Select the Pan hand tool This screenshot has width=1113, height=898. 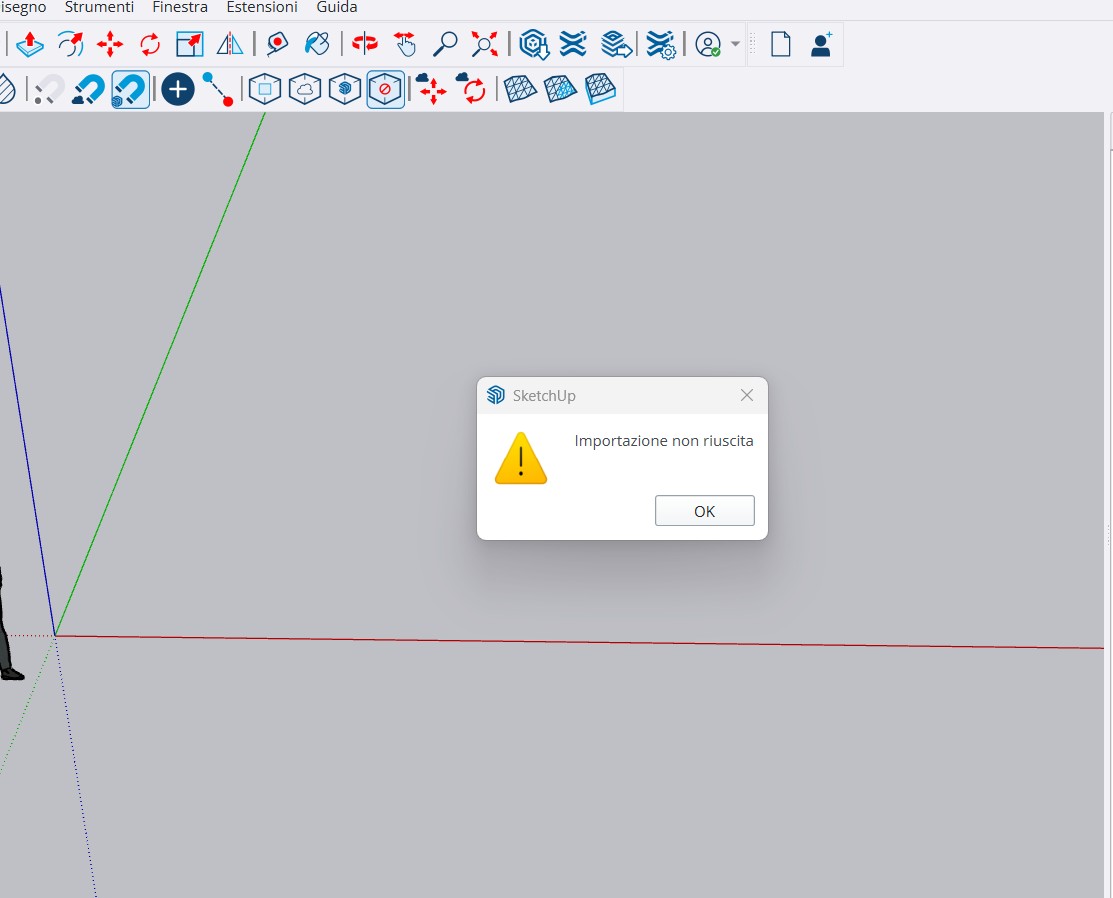pyautogui.click(x=405, y=44)
